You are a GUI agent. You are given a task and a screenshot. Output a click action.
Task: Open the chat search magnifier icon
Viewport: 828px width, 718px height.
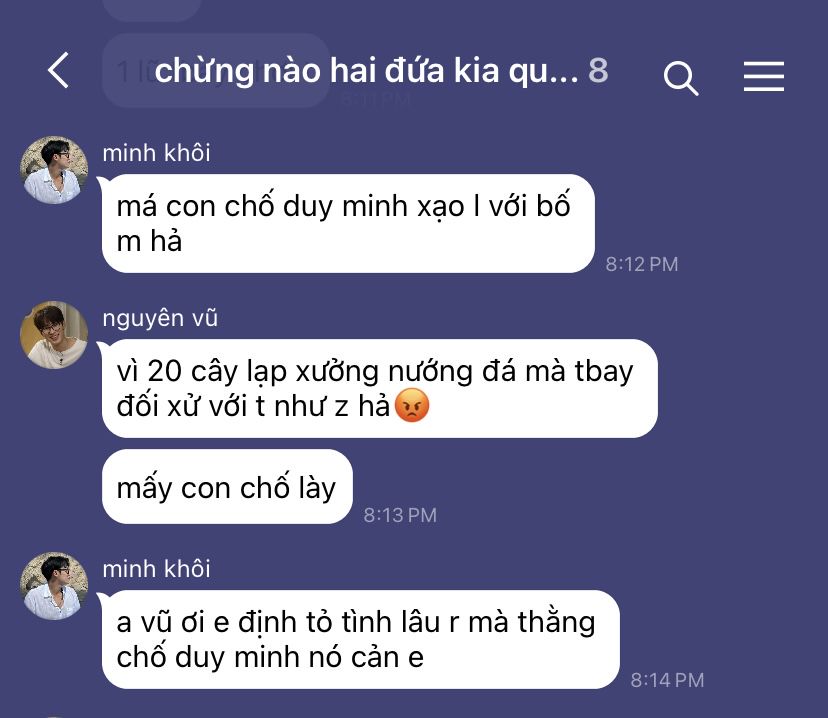[681, 78]
